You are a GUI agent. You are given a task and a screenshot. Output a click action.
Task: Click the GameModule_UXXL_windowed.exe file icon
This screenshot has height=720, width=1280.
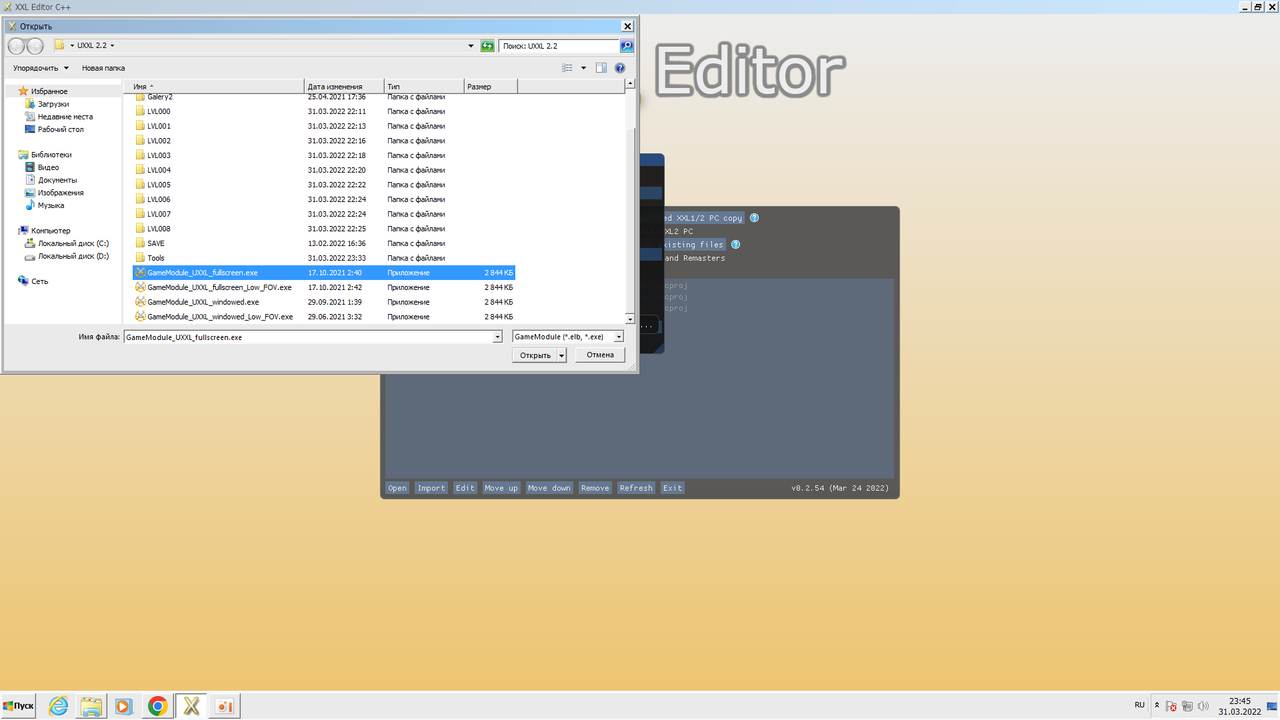coord(140,302)
